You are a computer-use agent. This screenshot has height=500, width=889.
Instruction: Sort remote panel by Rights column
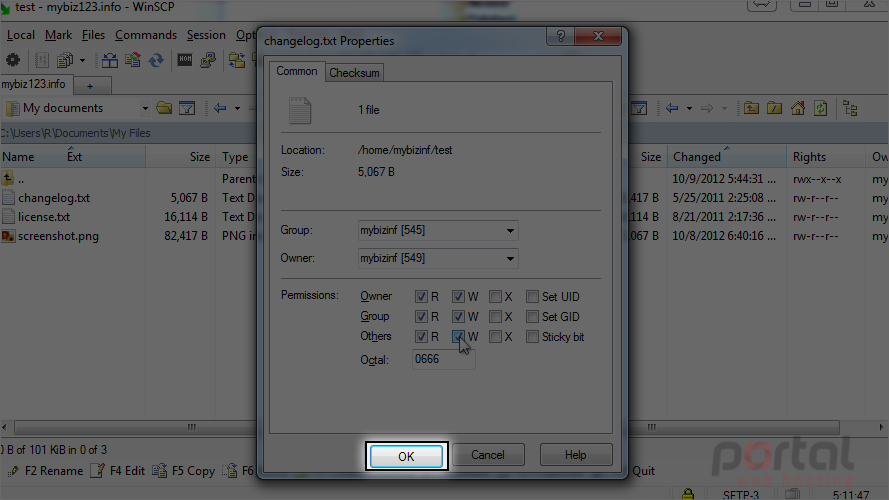pos(826,156)
